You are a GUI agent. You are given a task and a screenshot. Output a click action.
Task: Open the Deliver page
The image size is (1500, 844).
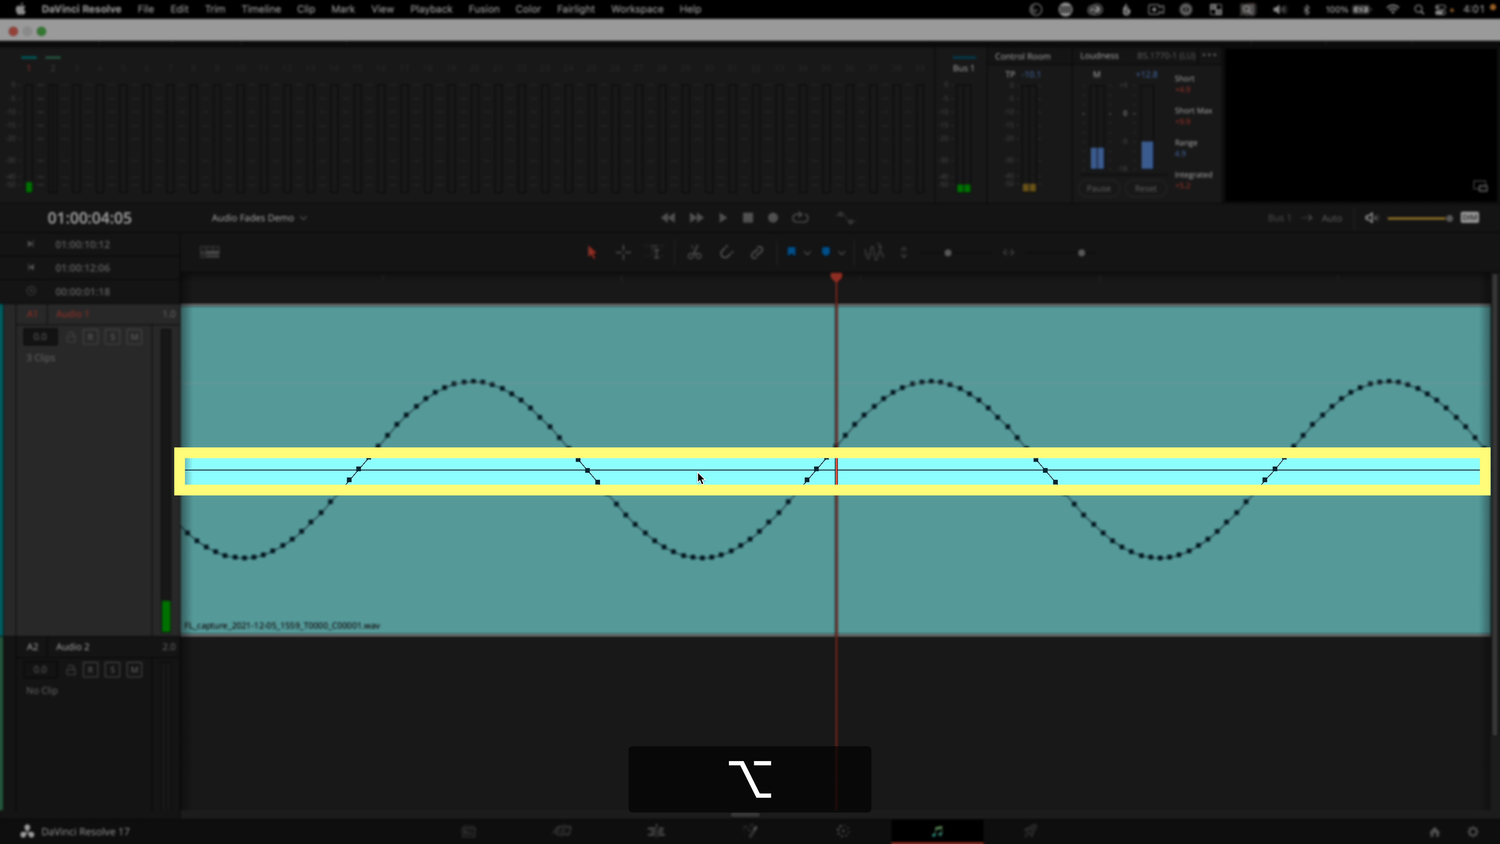pyautogui.click(x=1029, y=831)
